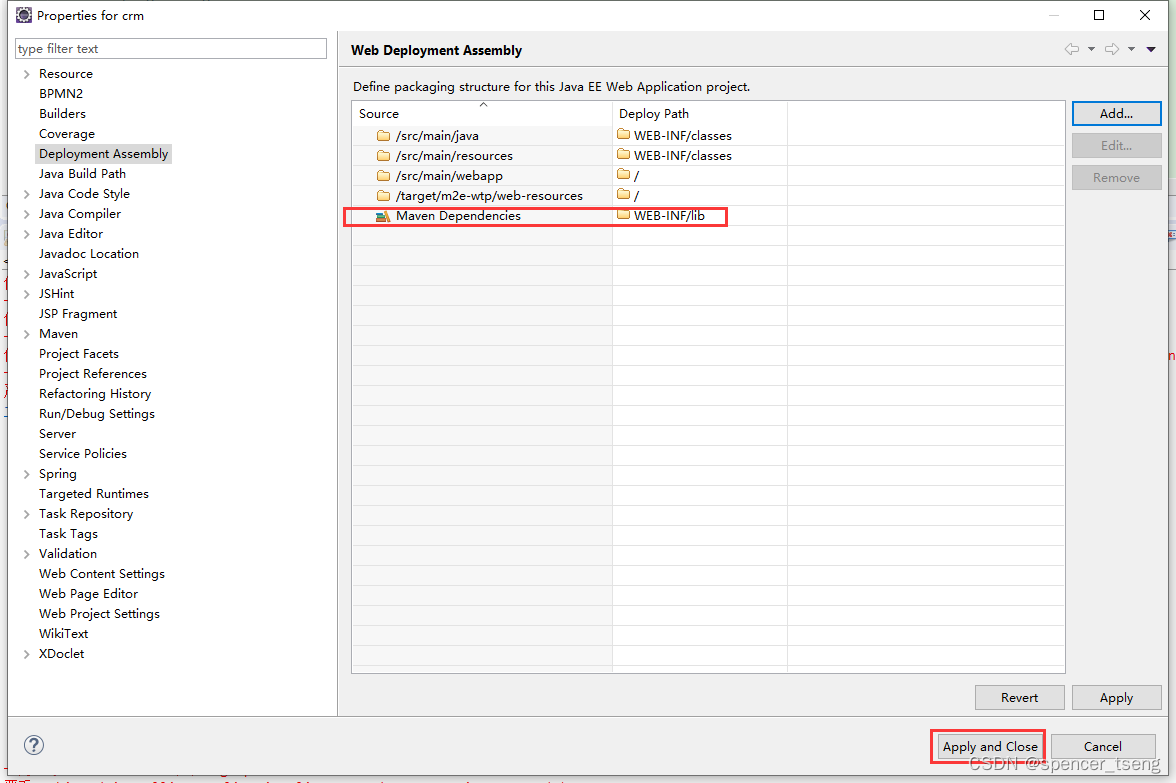Screen dimensions: 1176x783
Task: Click the folder icon beside /target/m2e-wtp/web-resources
Action: (x=384, y=195)
